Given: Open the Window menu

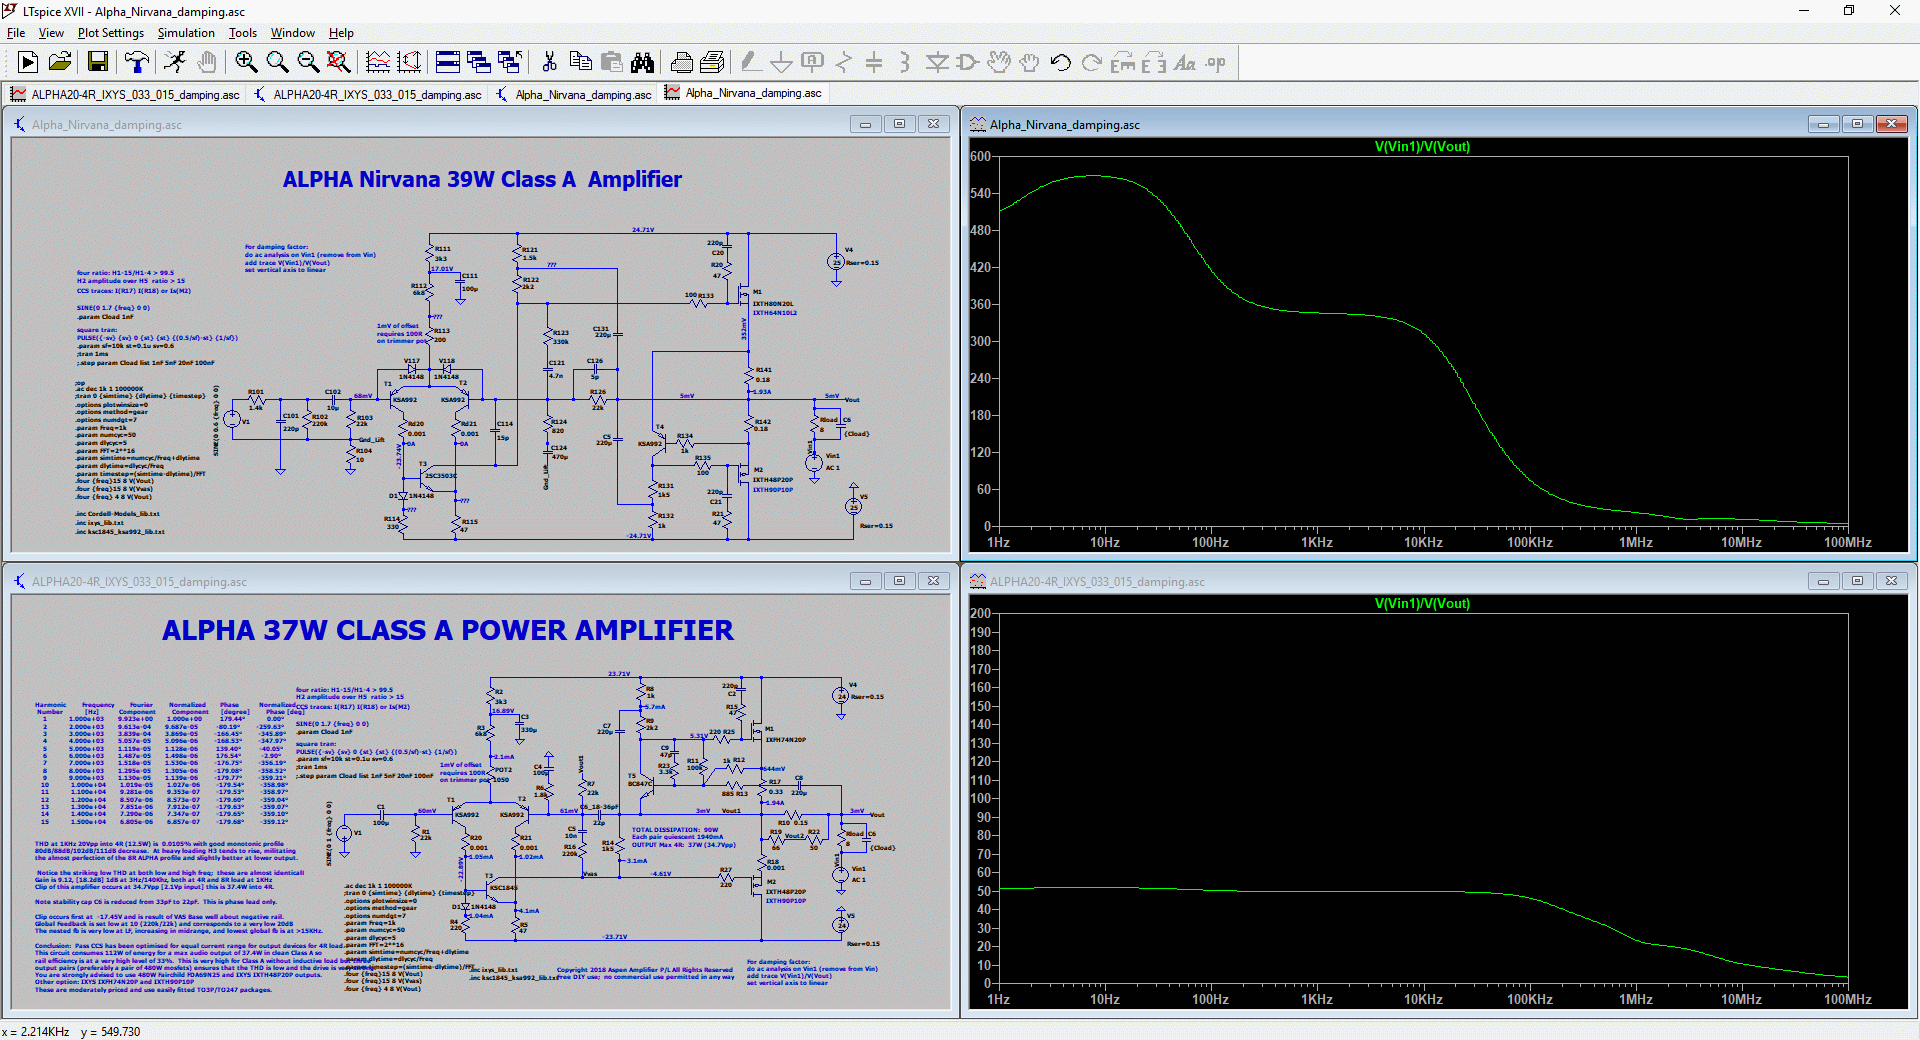Looking at the screenshot, I should pyautogui.click(x=293, y=33).
